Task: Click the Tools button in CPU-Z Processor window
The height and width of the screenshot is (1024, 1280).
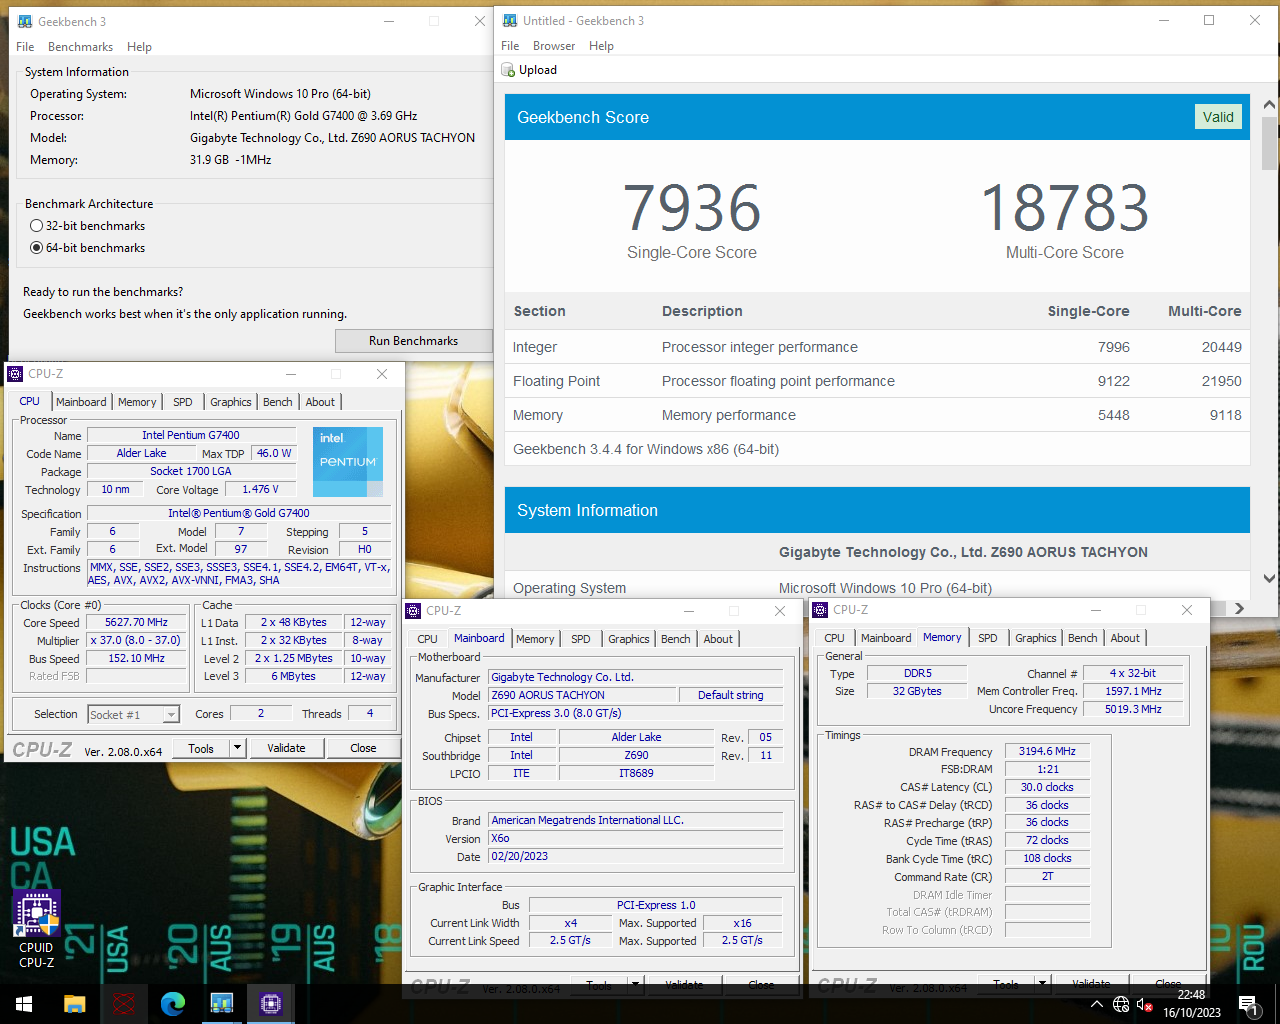Action: click(201, 748)
